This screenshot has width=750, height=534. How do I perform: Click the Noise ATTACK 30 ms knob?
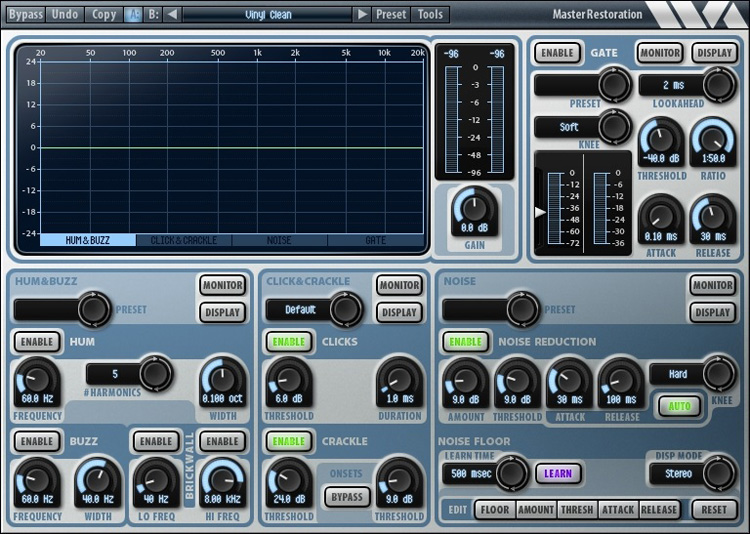pos(569,383)
